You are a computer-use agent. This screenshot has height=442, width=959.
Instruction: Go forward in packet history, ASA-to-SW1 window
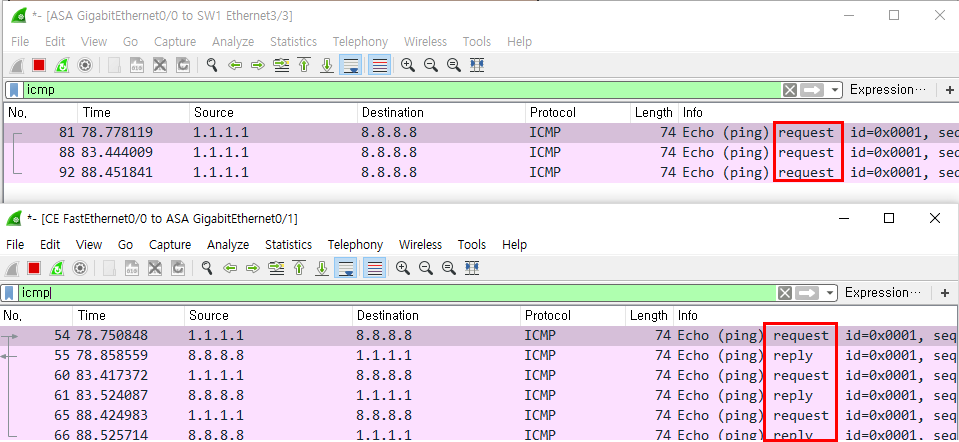pos(257,65)
